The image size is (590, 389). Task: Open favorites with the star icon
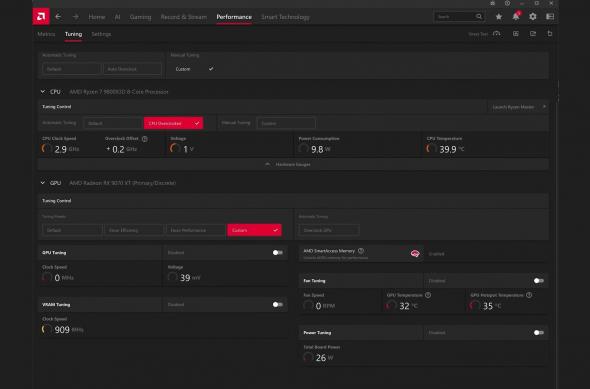click(499, 17)
